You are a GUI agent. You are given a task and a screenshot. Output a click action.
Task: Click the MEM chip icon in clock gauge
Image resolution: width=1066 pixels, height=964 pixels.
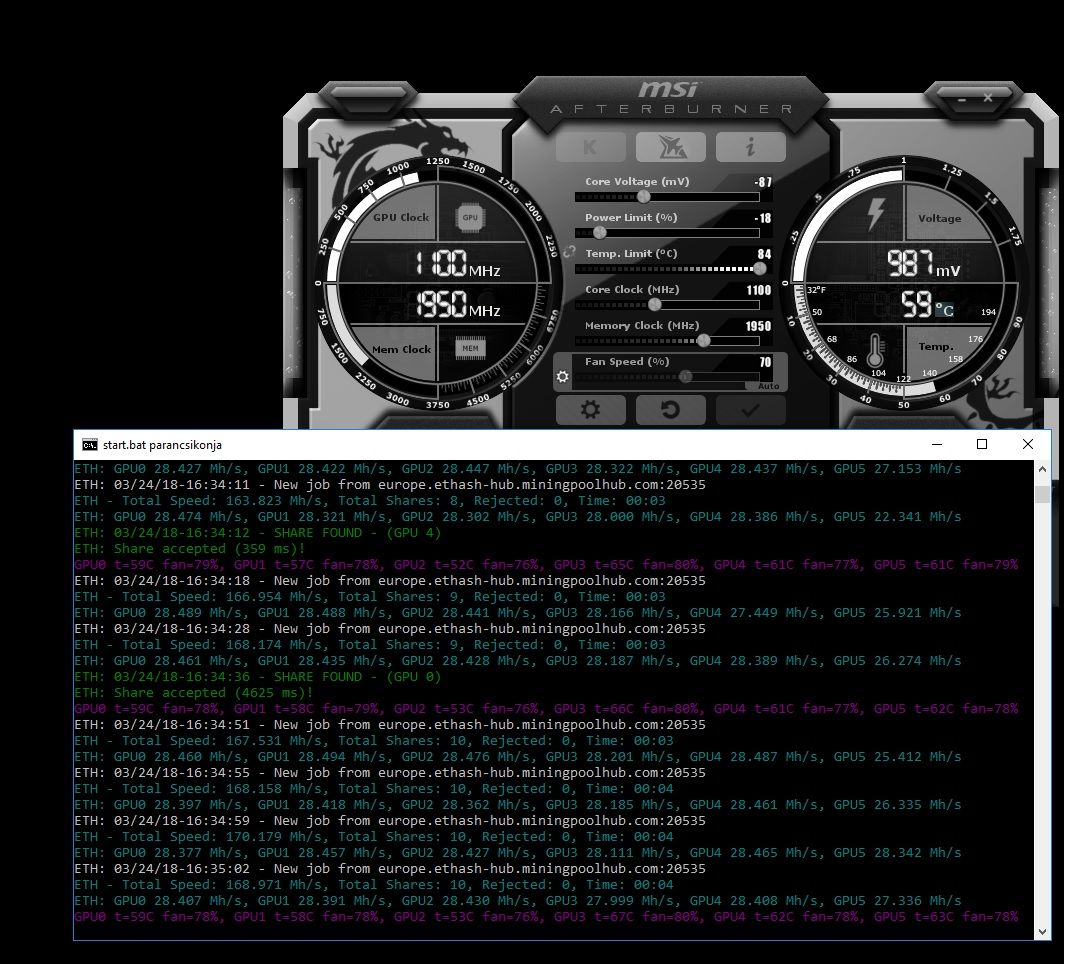(470, 348)
